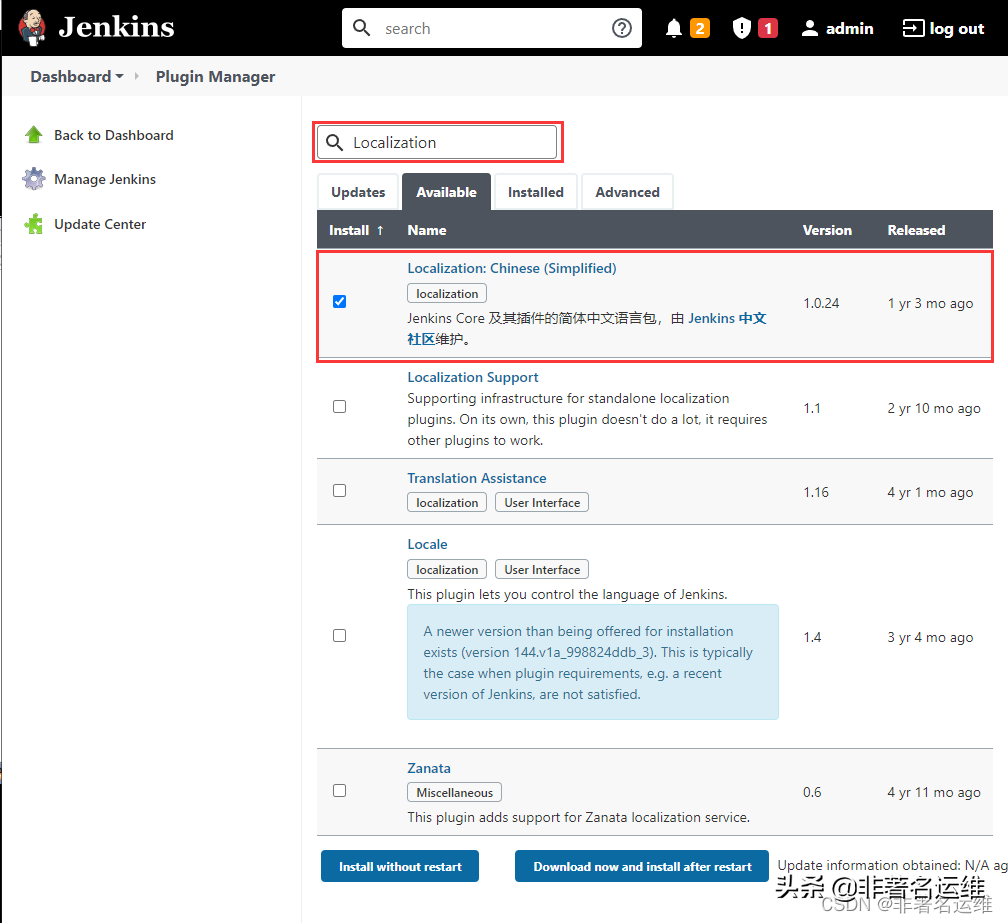This screenshot has height=923, width=1008.
Task: Click the notifications bell icon
Action: click(x=673, y=28)
